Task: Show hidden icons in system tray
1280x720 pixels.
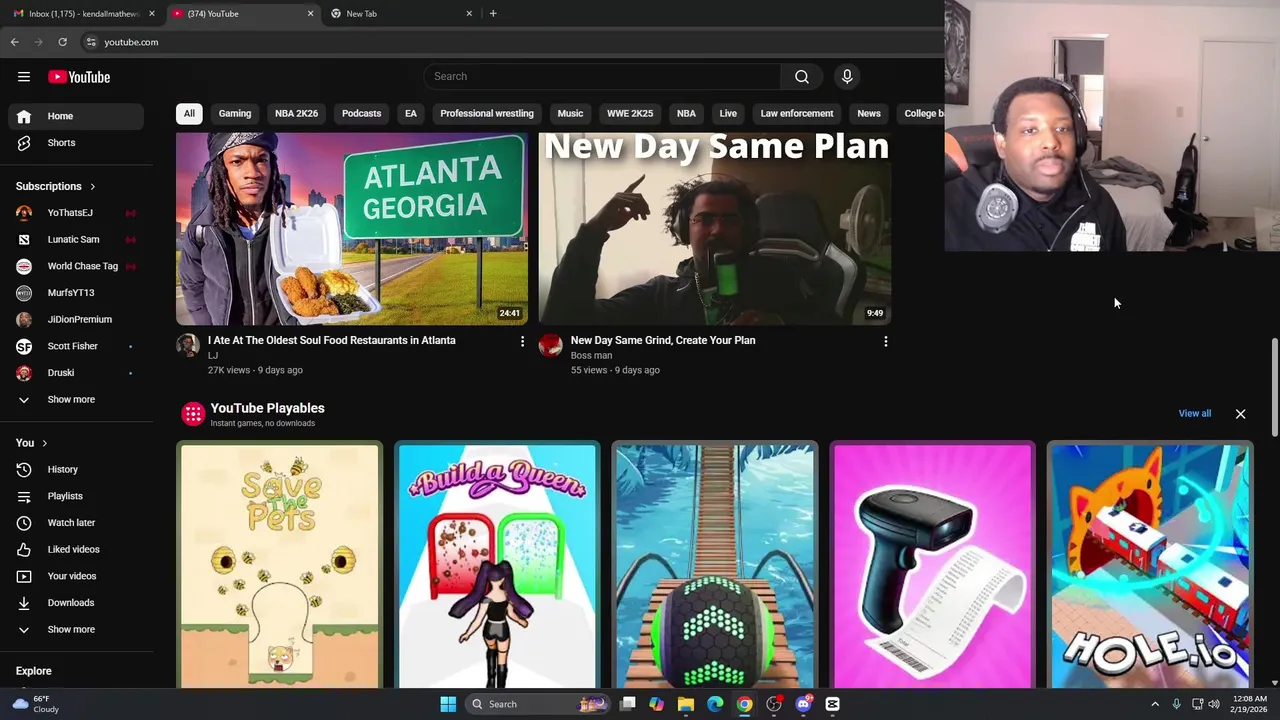Action: coord(1155,704)
